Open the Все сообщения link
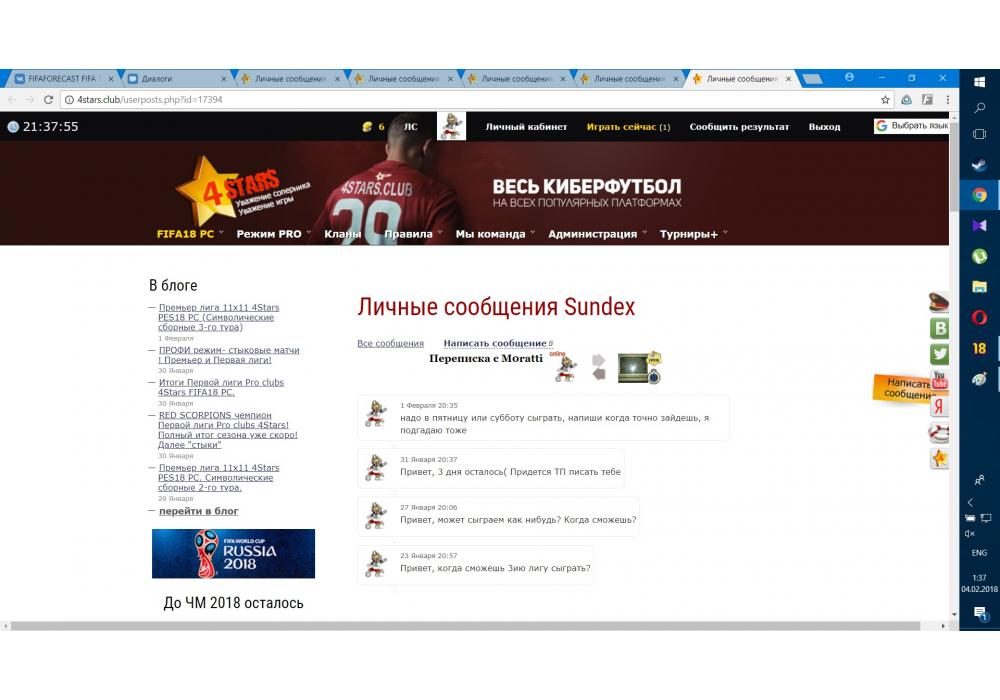 390,343
